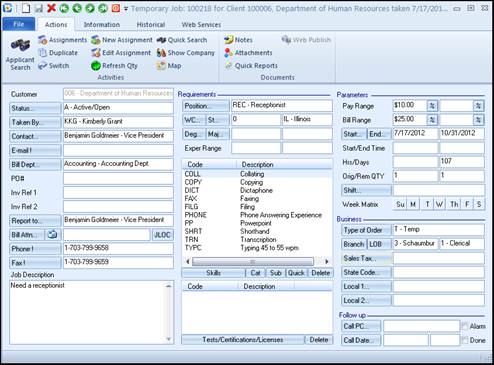Toggle Pay Range minimum percent button
The width and height of the screenshot is (494, 365).
(432, 106)
